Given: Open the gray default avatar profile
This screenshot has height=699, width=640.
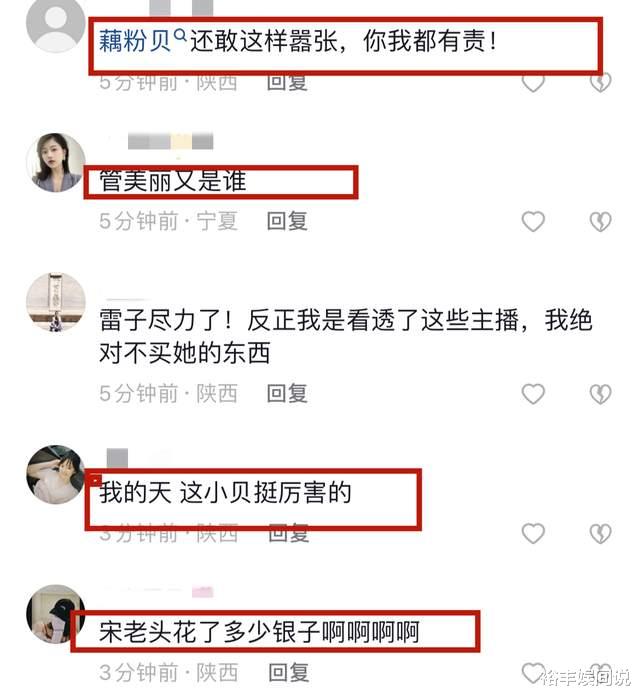Looking at the screenshot, I should click(x=56, y=25).
